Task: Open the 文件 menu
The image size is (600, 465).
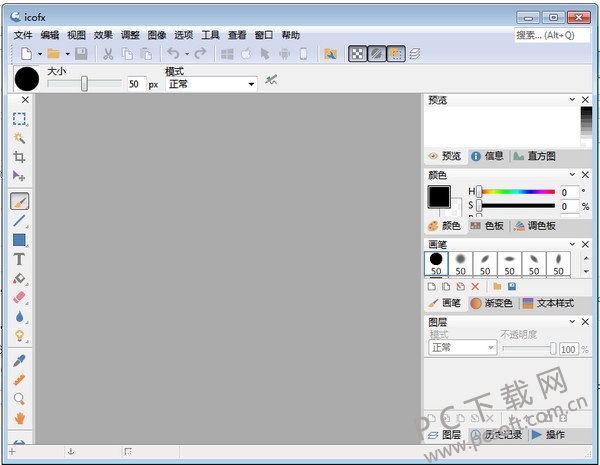Action: (23, 35)
